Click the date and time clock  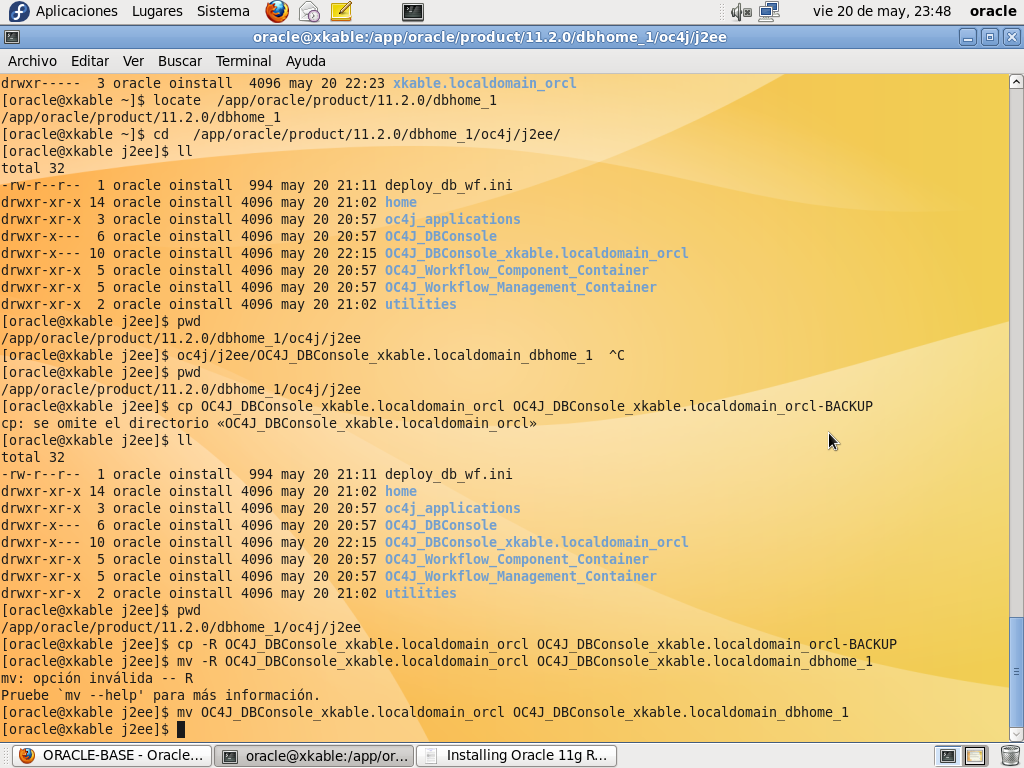click(x=882, y=11)
